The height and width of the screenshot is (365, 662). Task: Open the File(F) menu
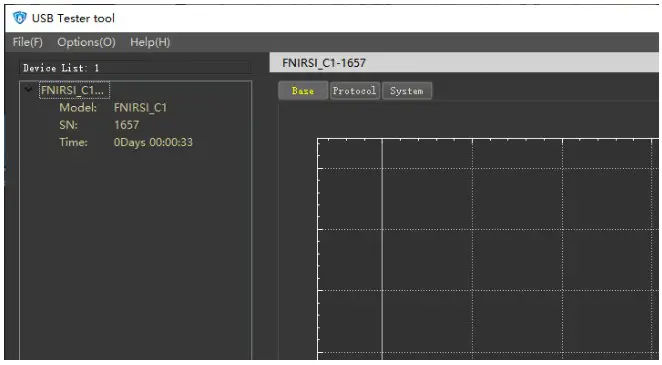(27, 42)
